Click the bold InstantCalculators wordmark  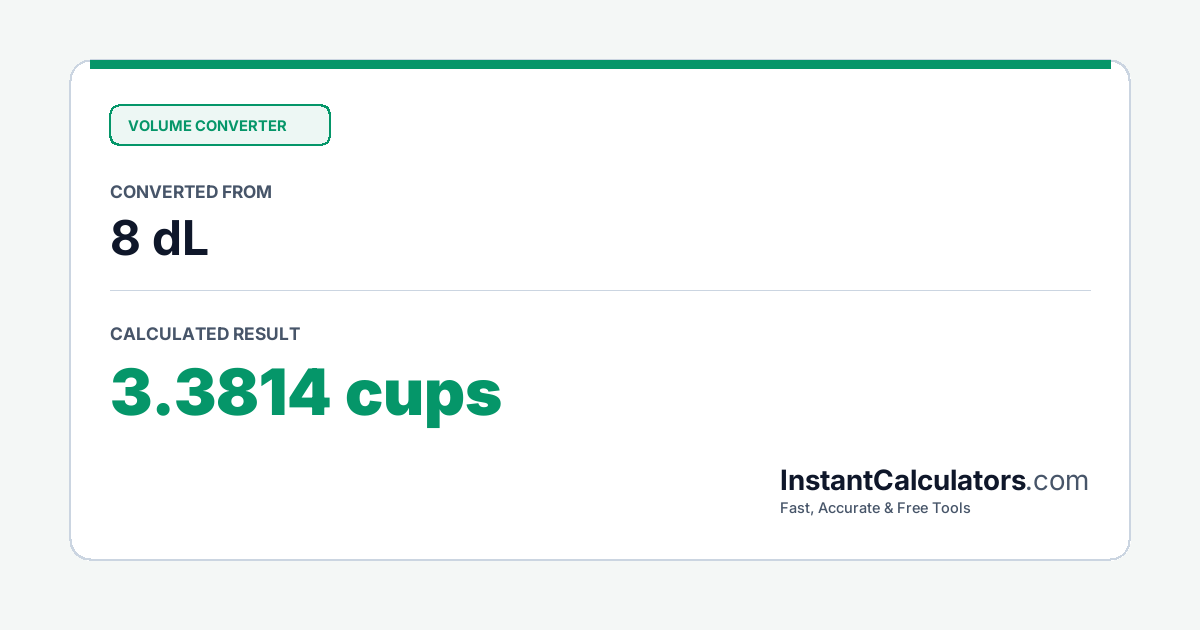pos(903,481)
